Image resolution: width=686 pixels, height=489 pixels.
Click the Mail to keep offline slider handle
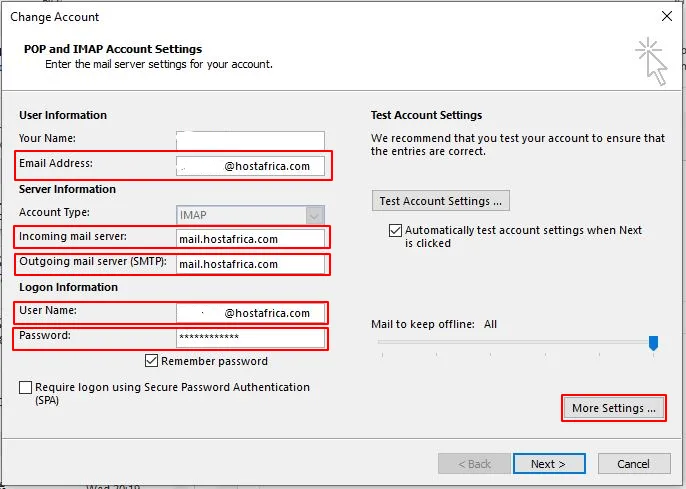coord(653,343)
